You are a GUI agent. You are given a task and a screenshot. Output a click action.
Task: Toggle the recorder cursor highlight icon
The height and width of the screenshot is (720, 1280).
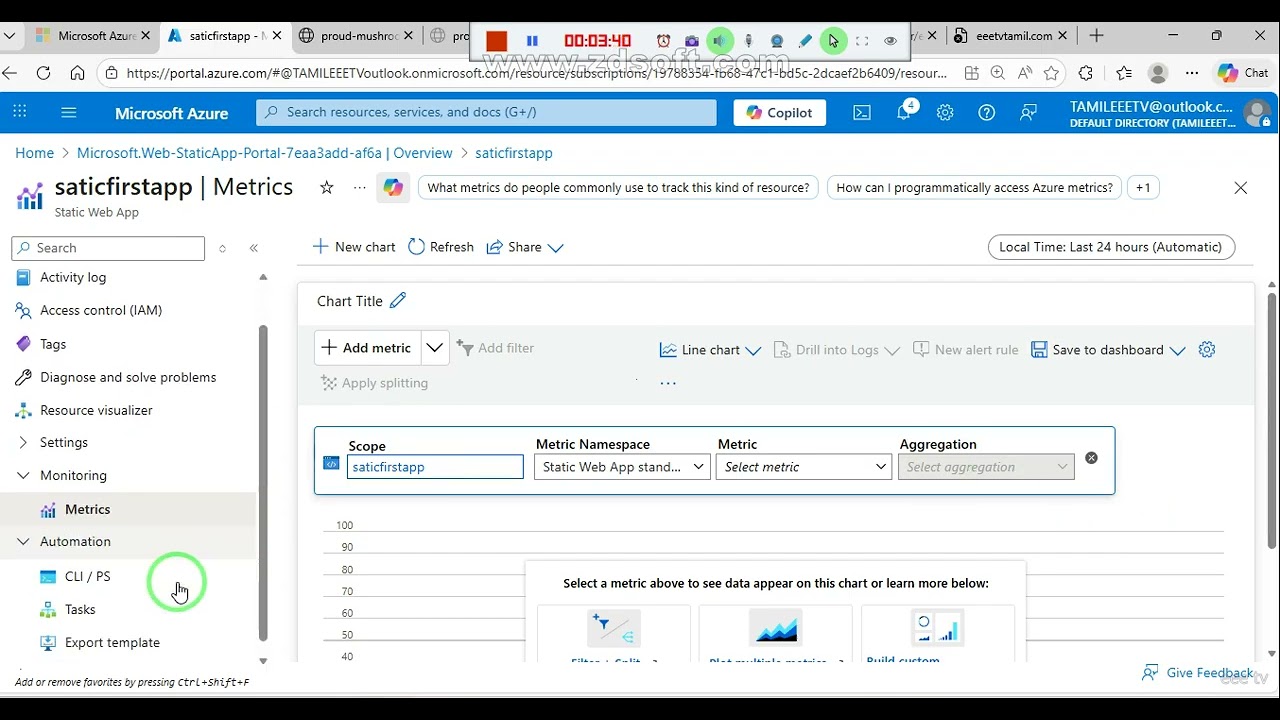tap(833, 41)
